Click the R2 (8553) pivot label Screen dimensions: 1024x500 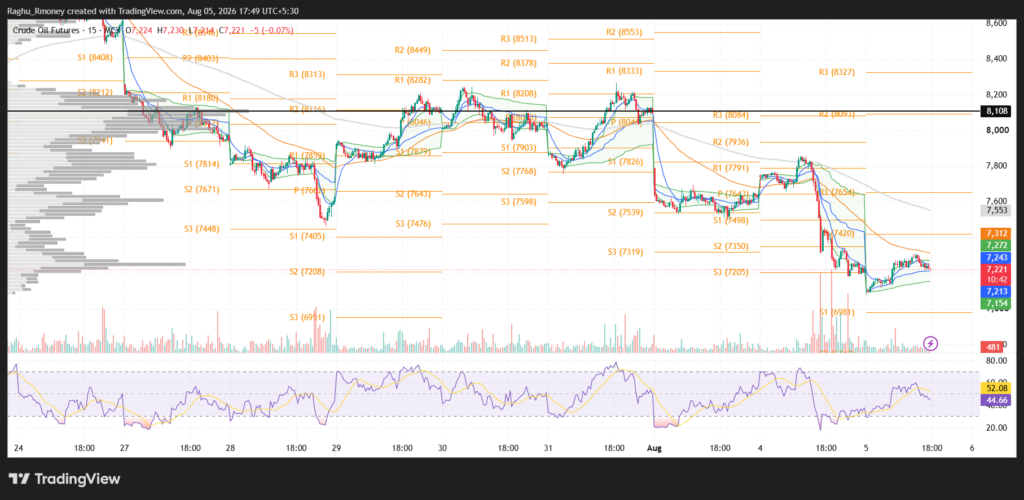coord(624,31)
